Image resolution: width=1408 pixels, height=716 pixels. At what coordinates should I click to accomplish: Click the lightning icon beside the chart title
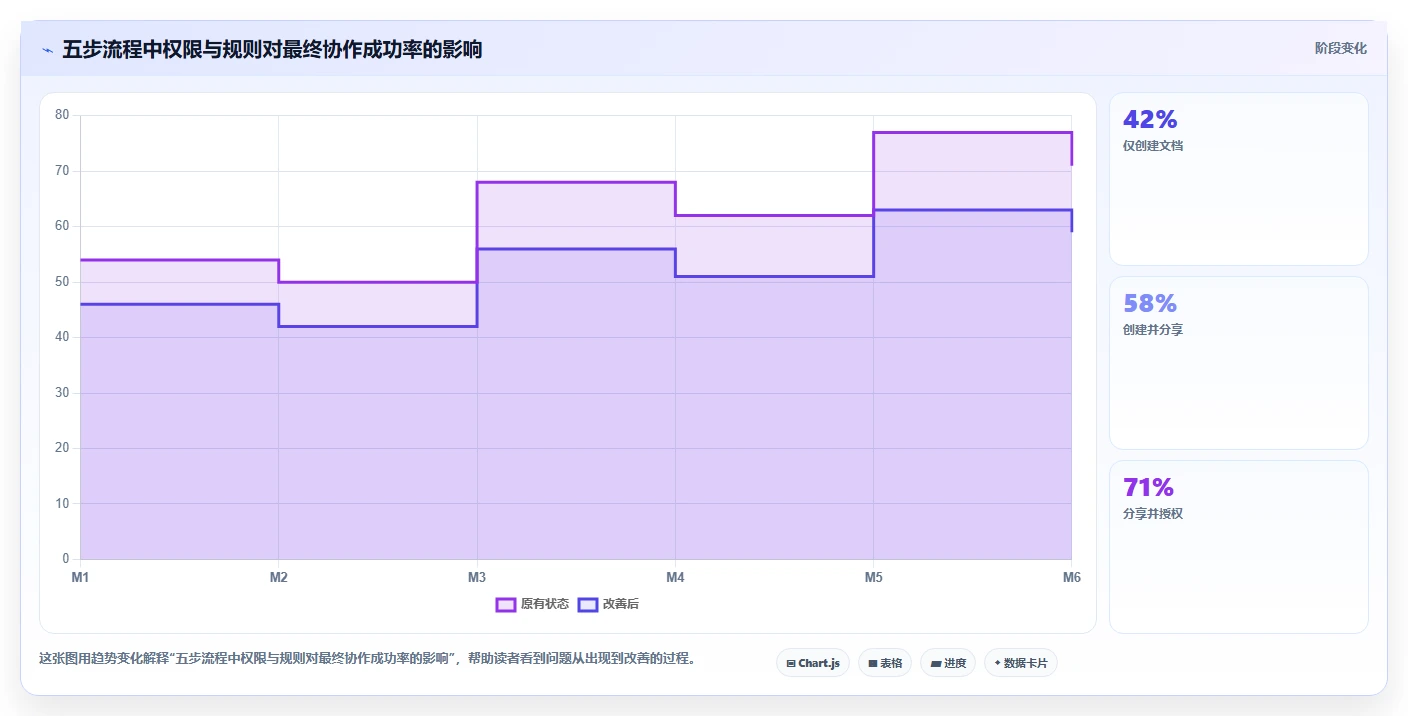[47, 50]
